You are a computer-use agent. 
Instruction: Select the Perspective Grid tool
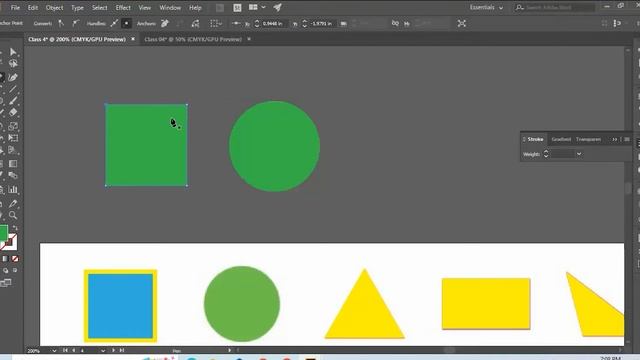pyautogui.click(x=13, y=151)
